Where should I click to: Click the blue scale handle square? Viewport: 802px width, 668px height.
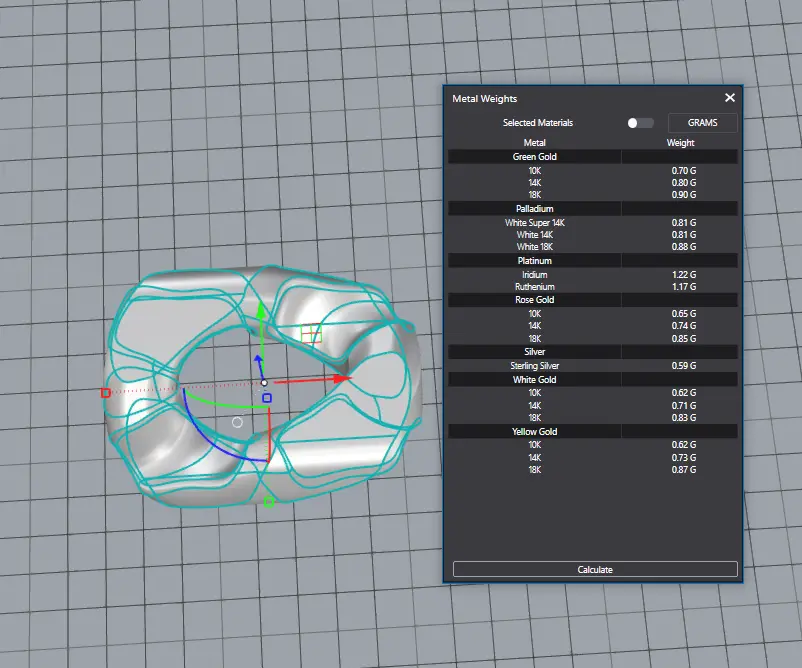pos(267,398)
